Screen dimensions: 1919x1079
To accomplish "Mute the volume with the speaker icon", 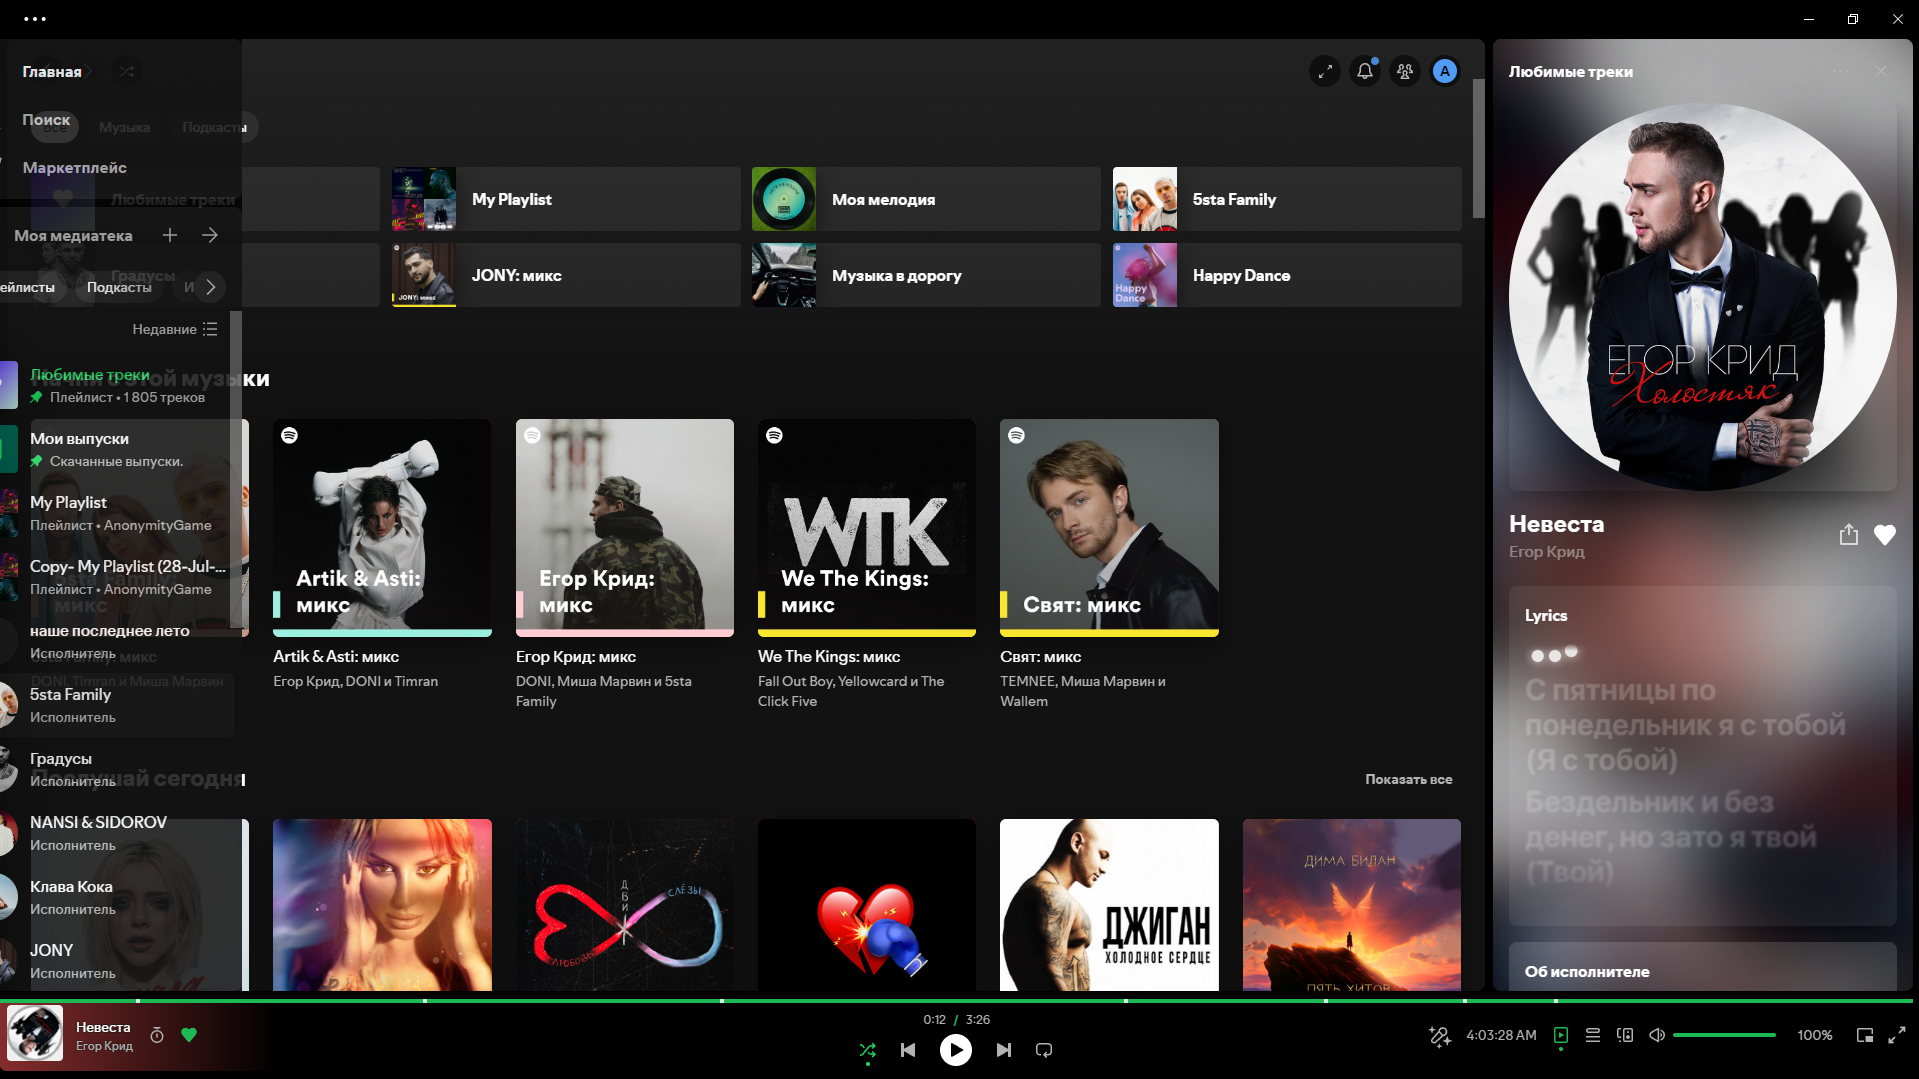I will tap(1657, 1035).
